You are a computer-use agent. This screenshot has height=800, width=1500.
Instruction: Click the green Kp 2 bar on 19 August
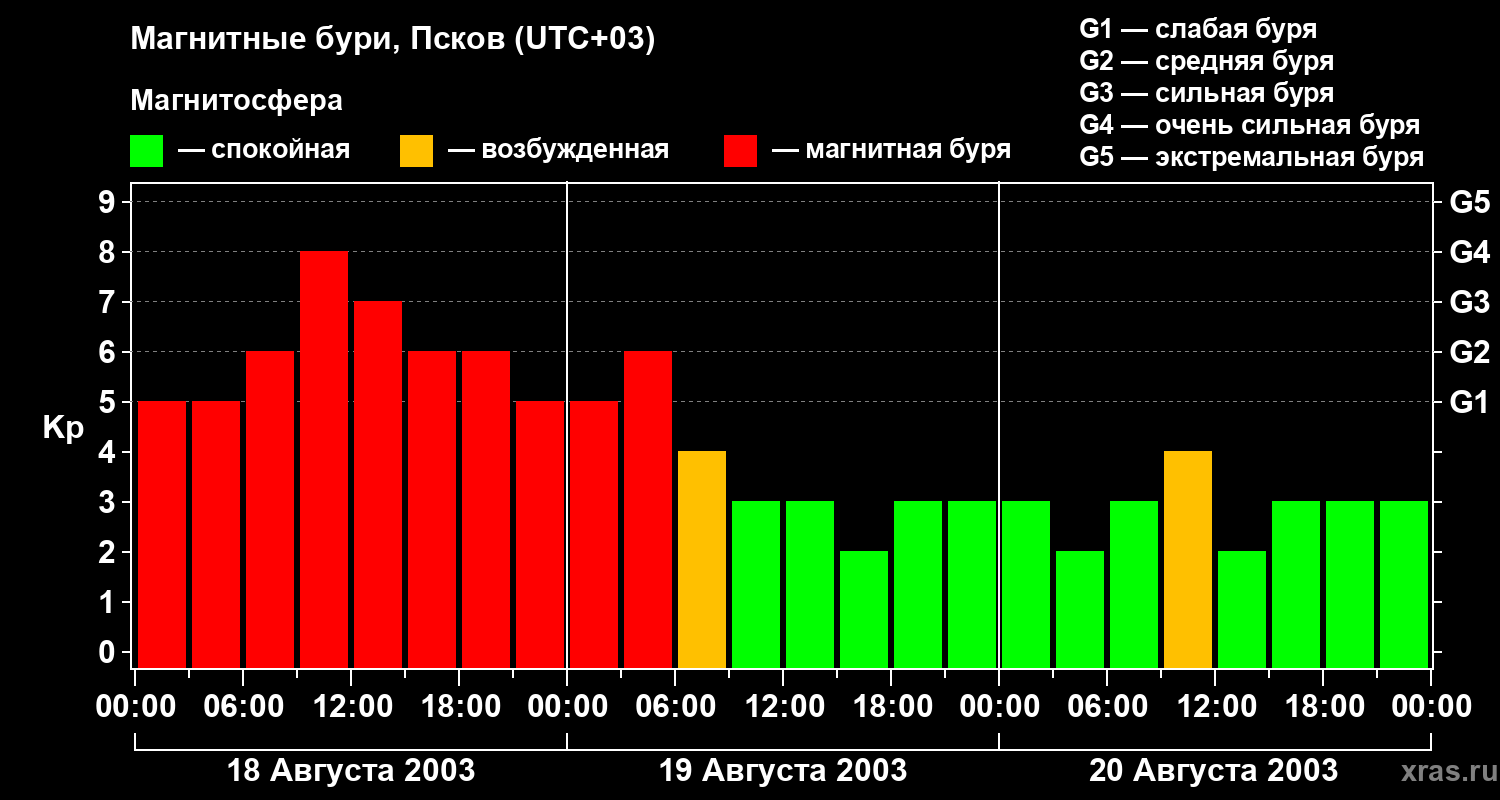pyautogui.click(x=864, y=609)
